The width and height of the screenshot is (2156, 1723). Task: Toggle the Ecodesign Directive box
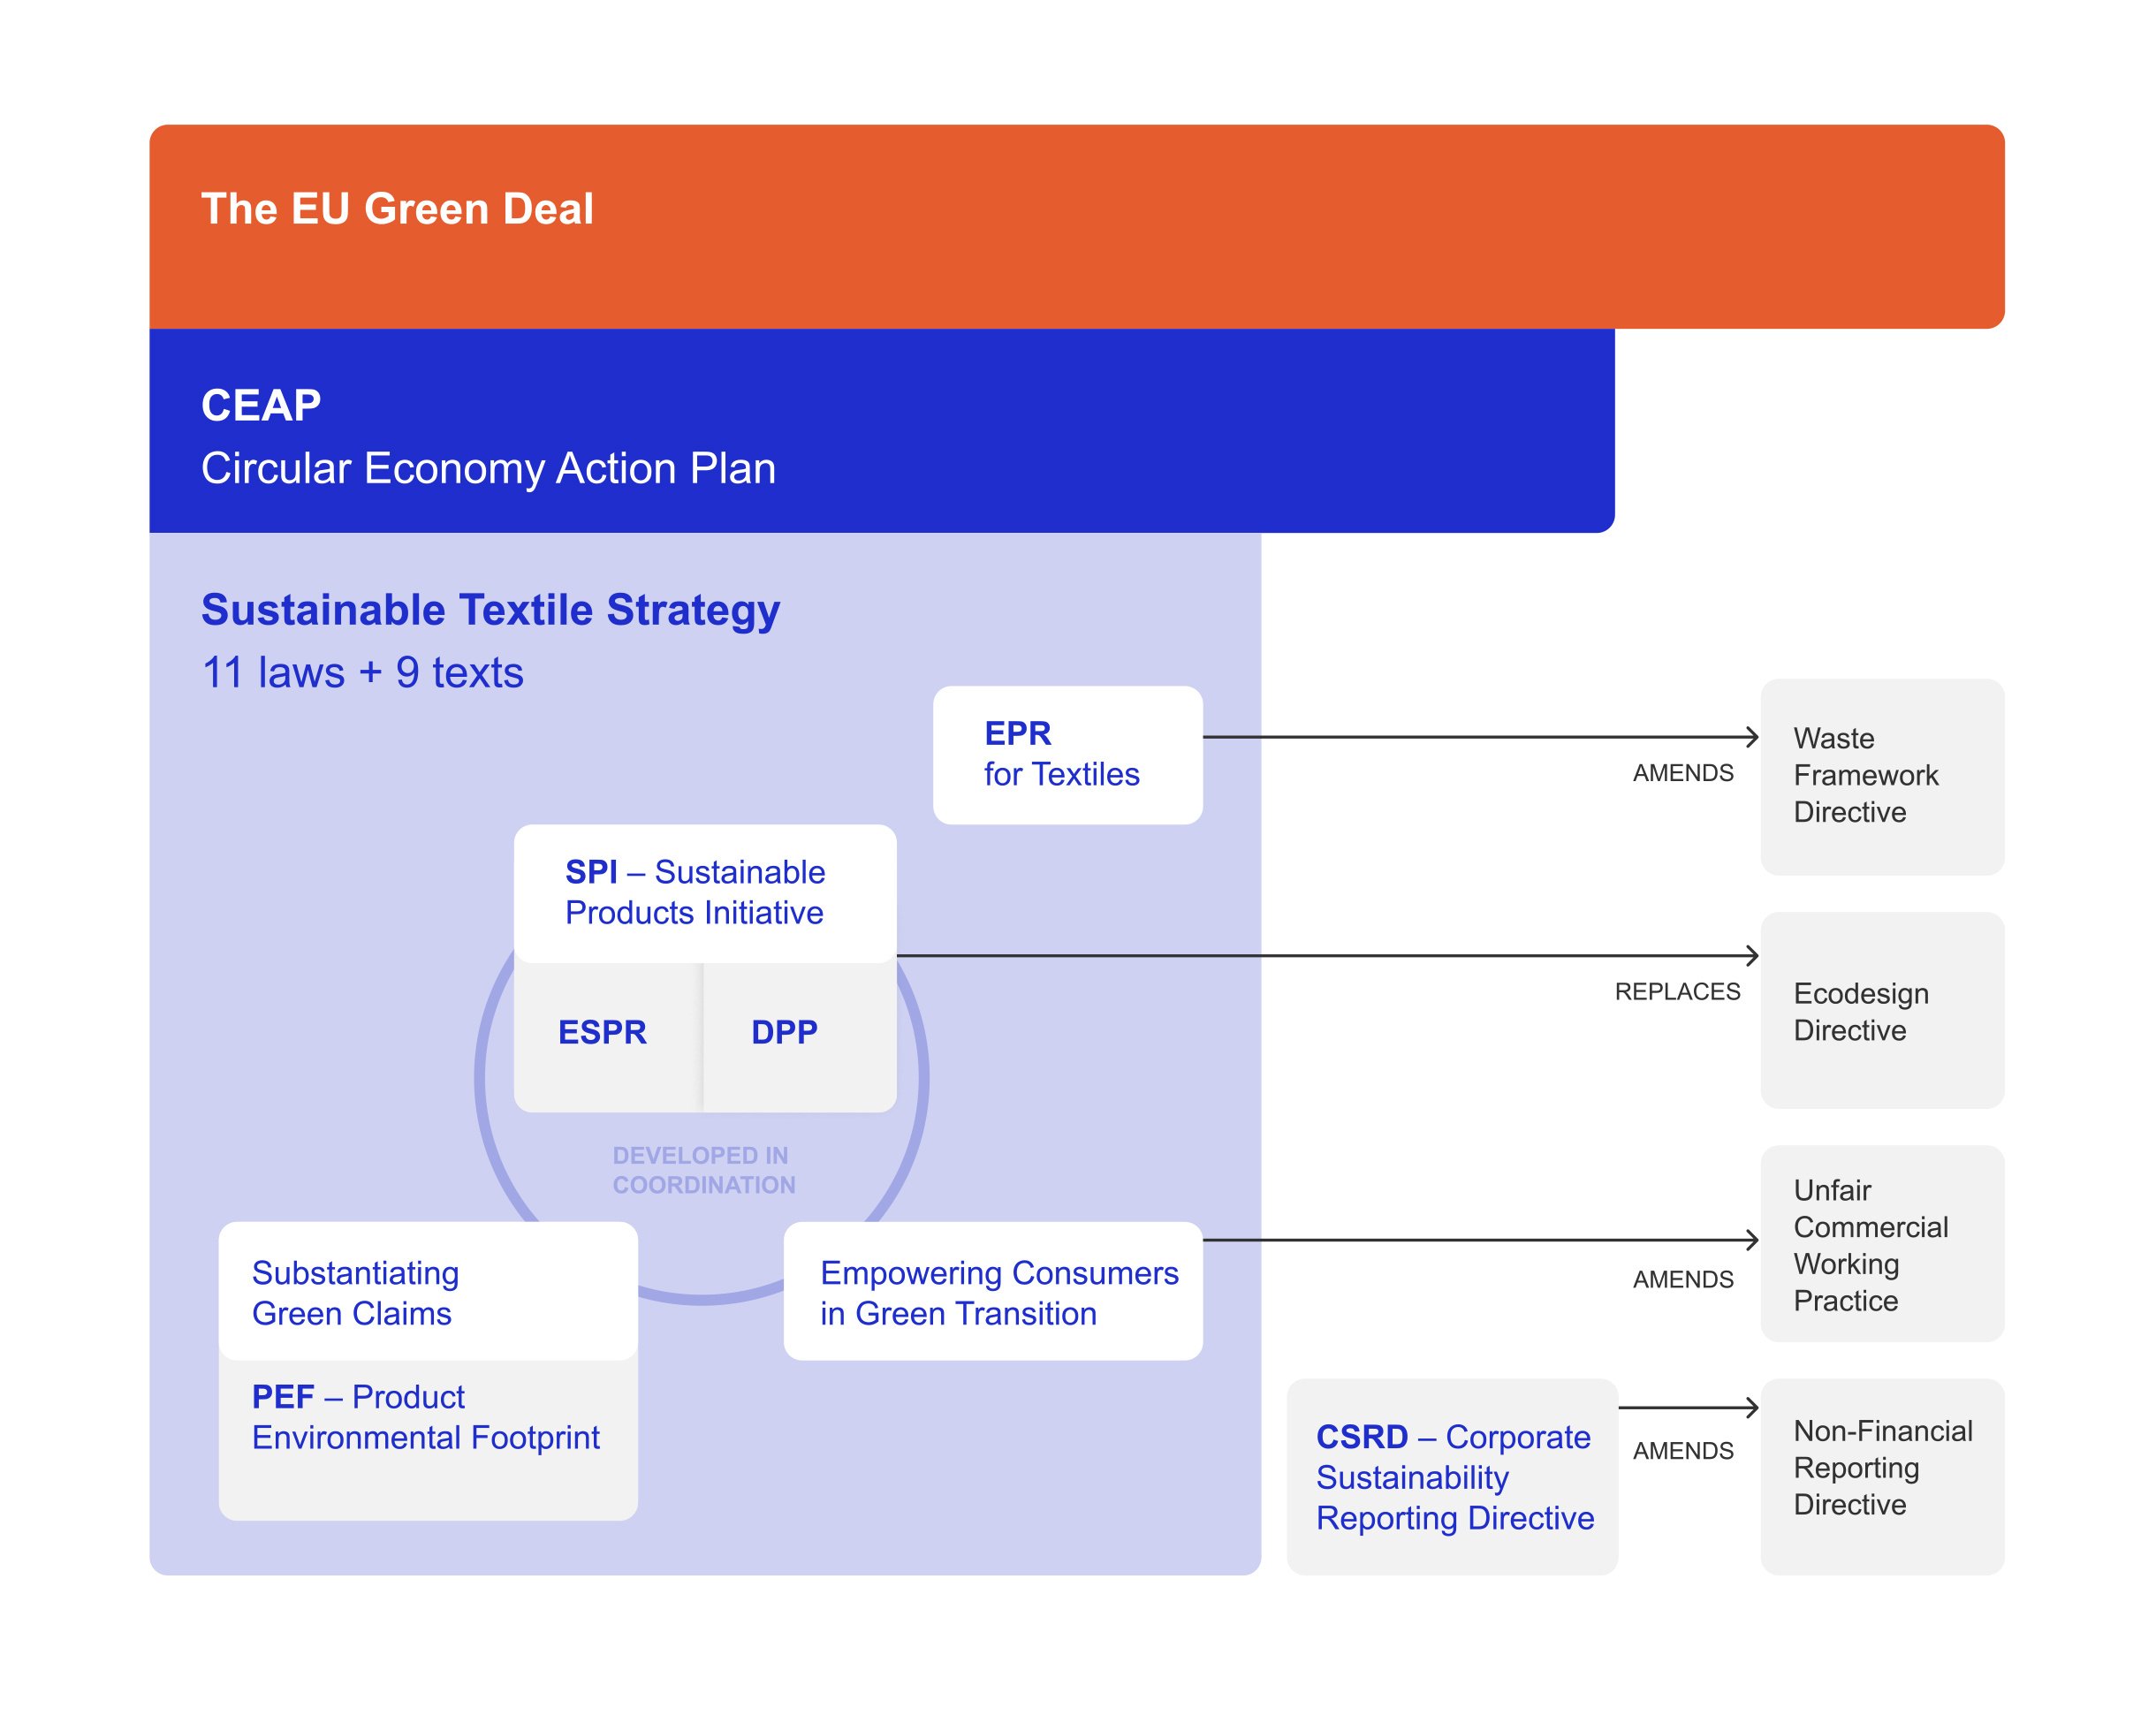pyautogui.click(x=1883, y=1012)
